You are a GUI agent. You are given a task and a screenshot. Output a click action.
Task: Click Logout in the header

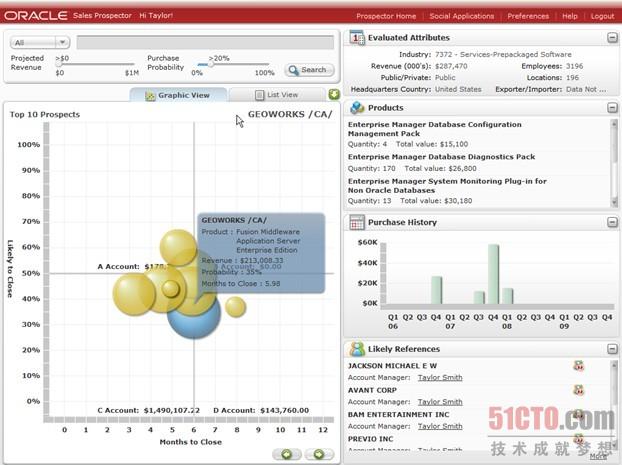click(602, 16)
